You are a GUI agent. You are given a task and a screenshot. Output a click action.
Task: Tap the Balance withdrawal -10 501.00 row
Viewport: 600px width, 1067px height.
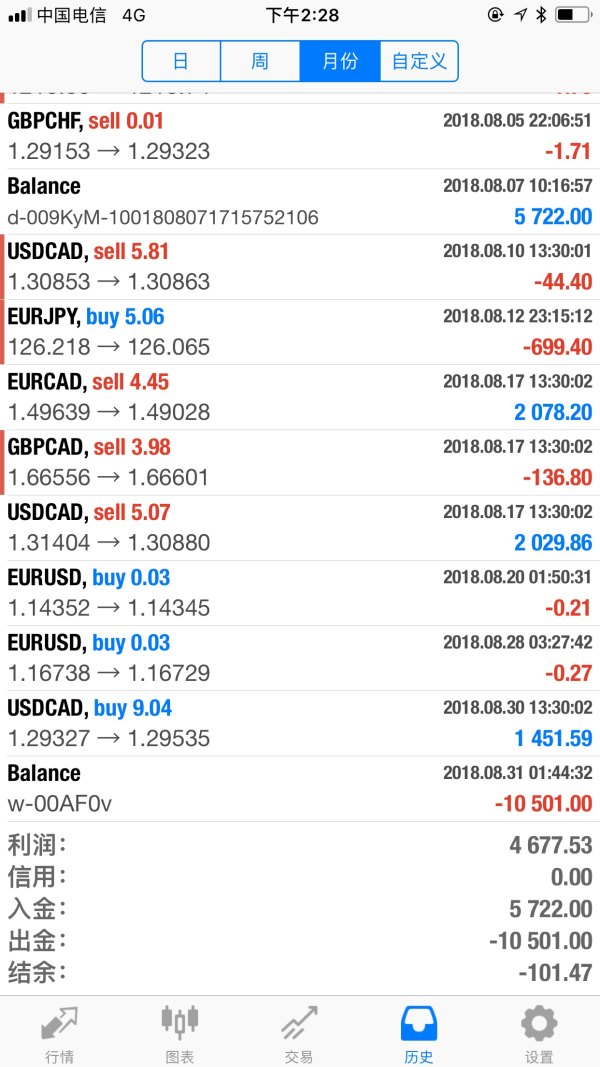[x=300, y=788]
